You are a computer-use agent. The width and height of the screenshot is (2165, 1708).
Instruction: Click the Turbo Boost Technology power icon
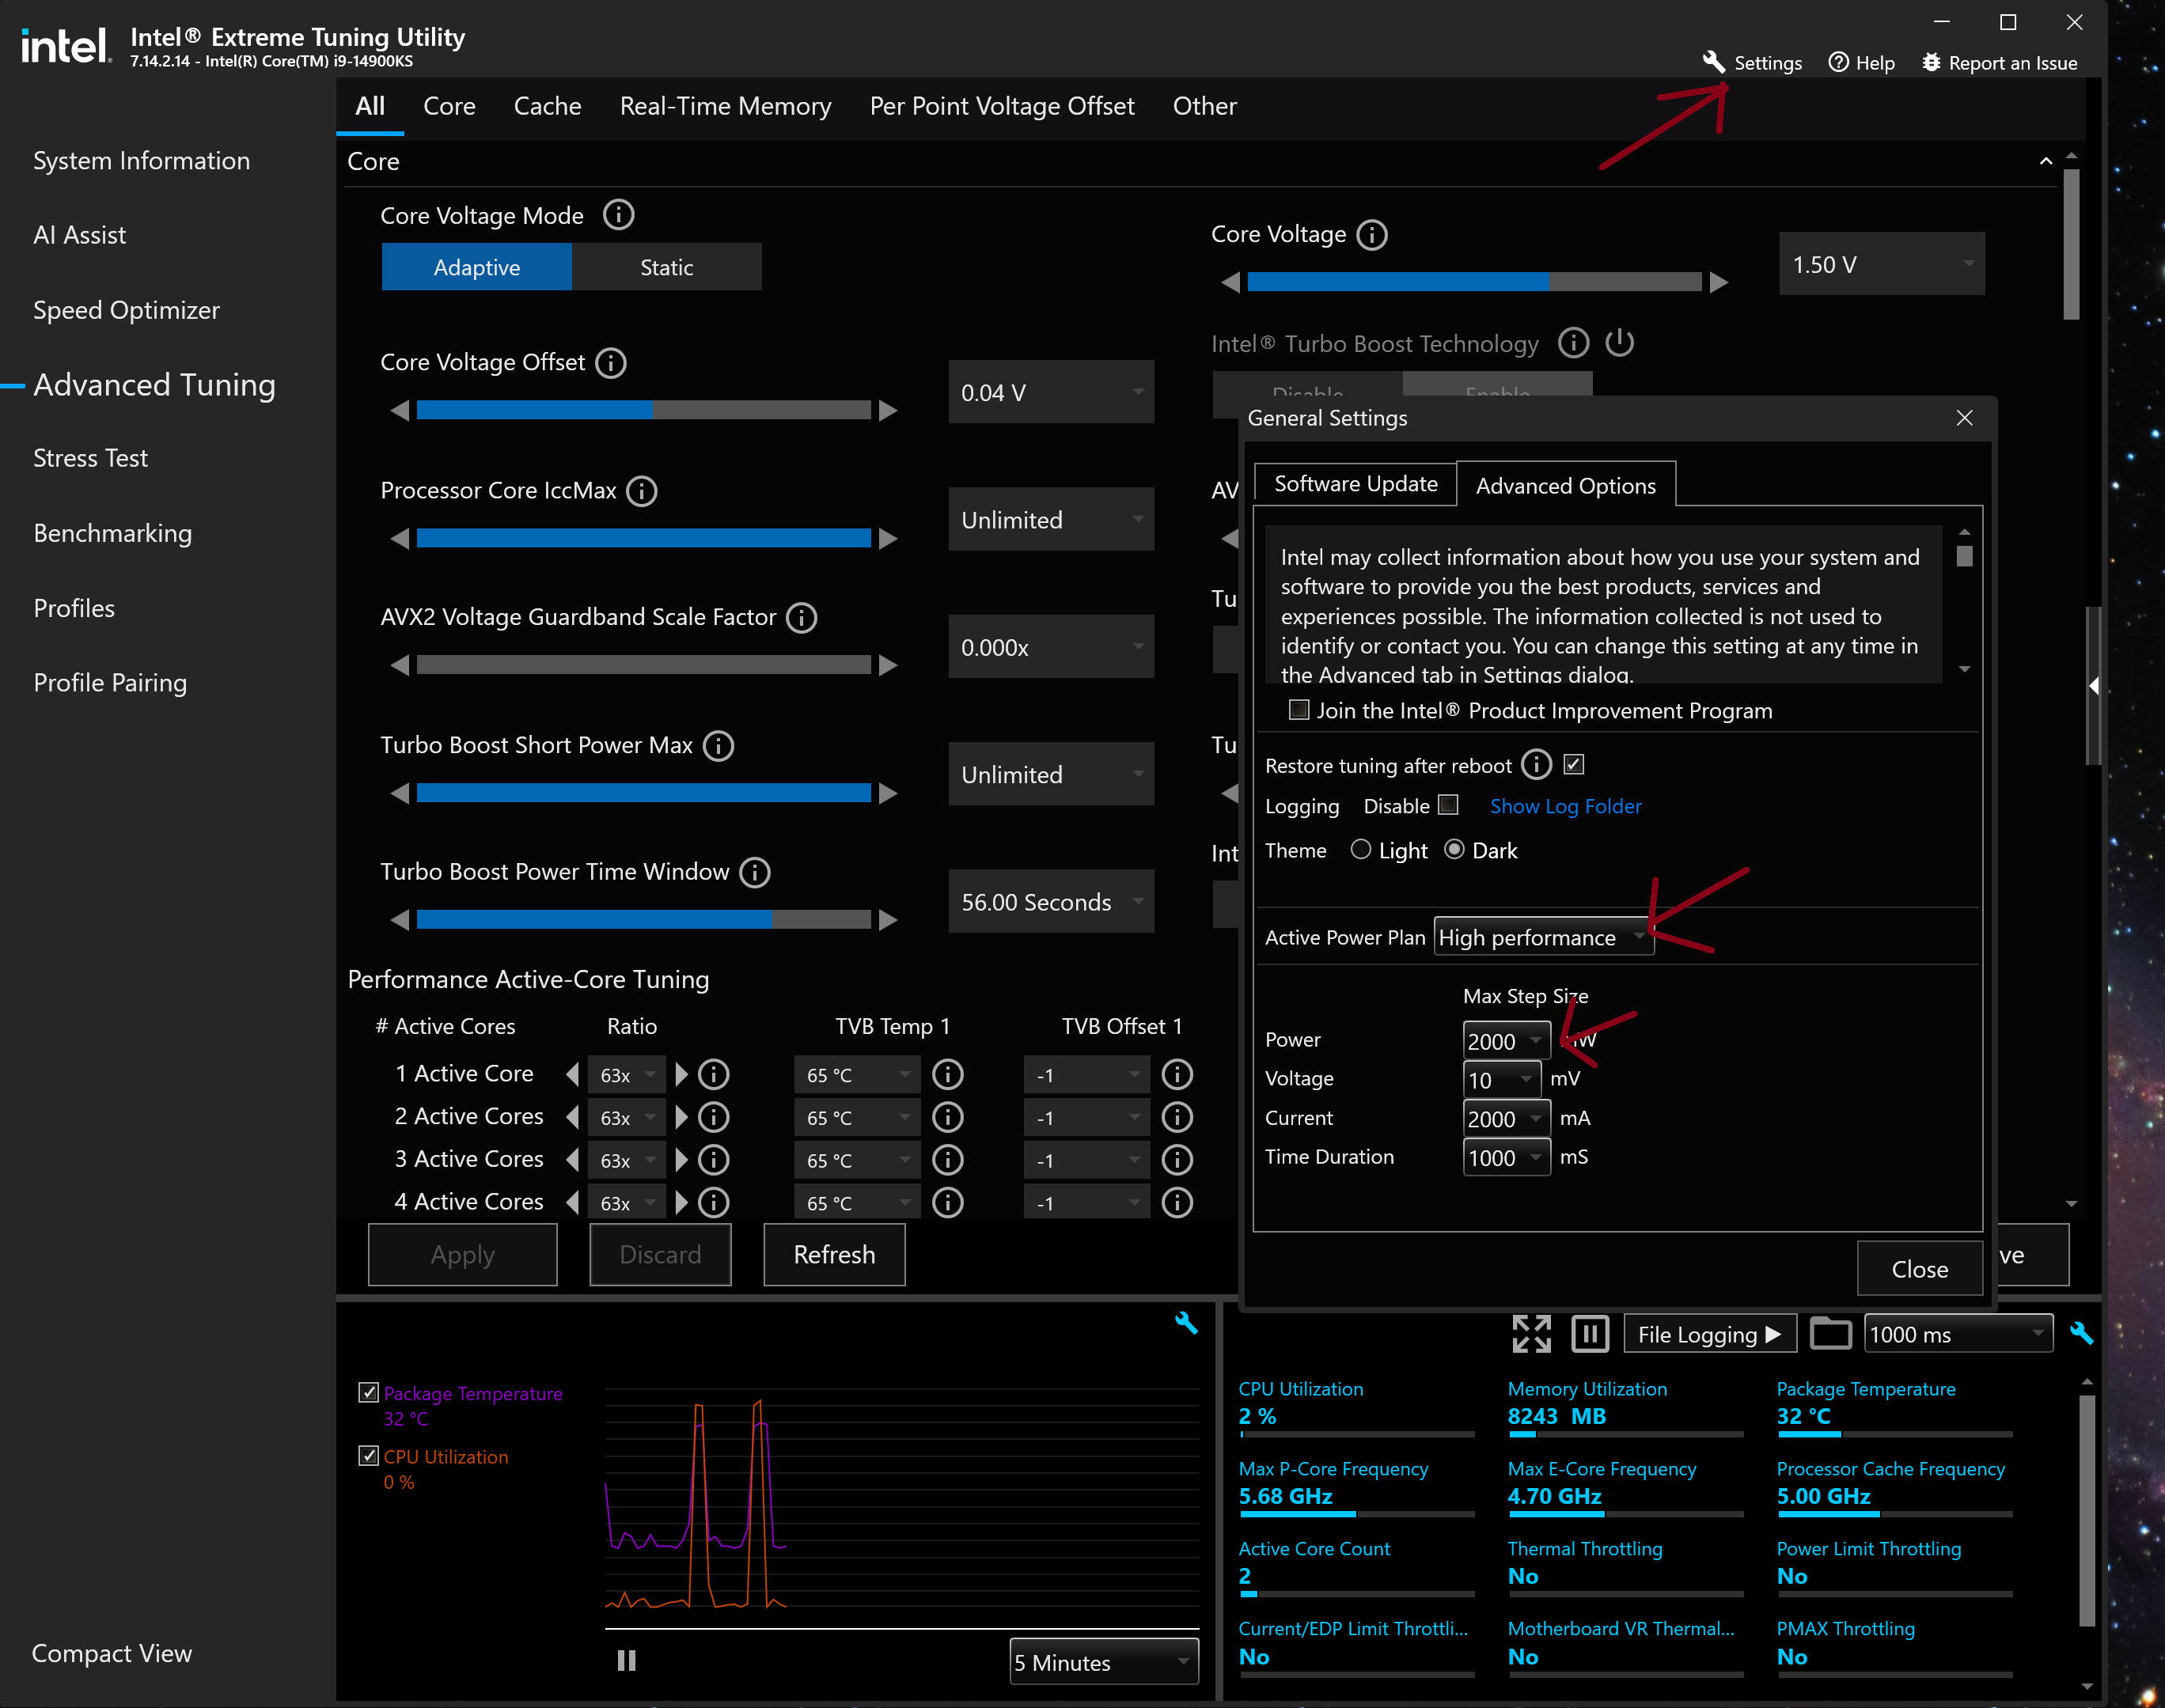1620,342
